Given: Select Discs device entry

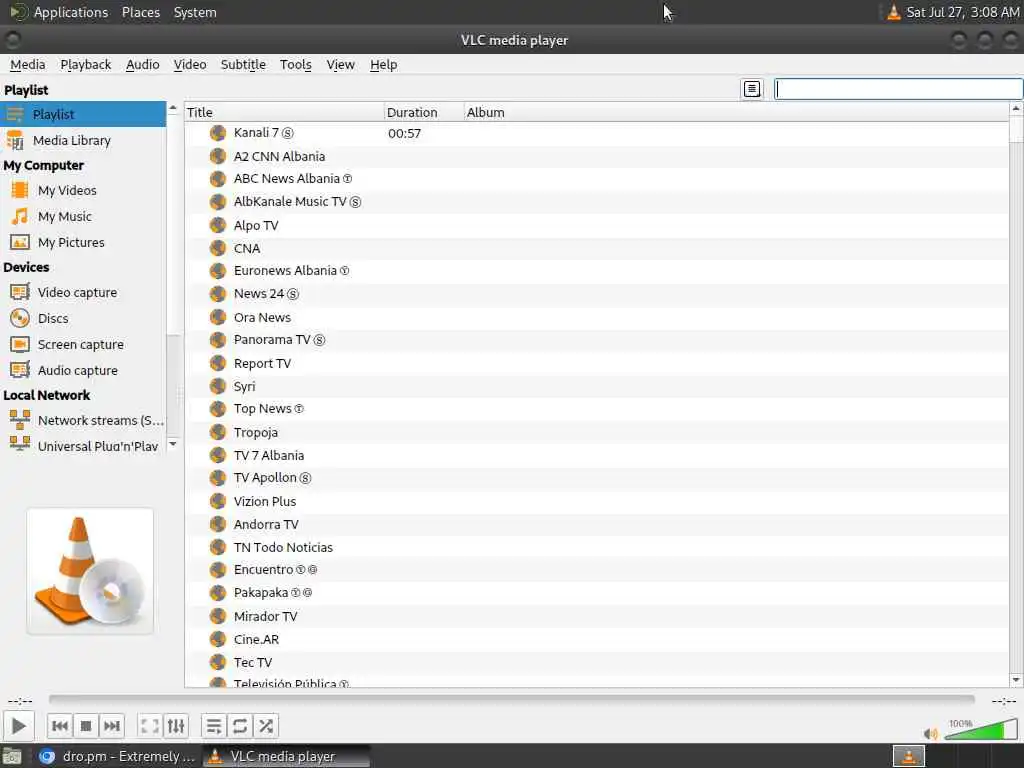Looking at the screenshot, I should [x=83, y=318].
